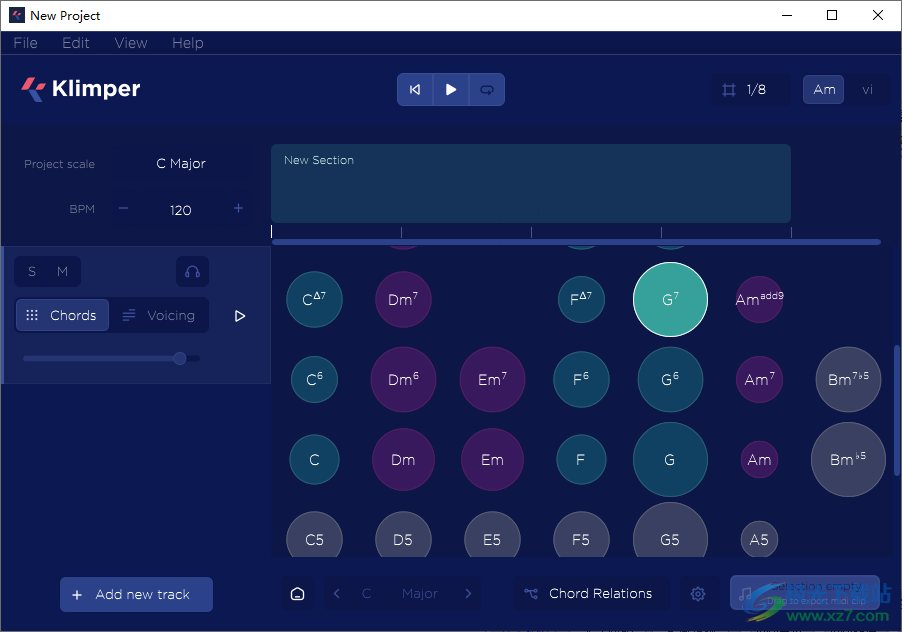The height and width of the screenshot is (632, 902).
Task: Switch to the Voicing tab
Action: [x=159, y=316]
